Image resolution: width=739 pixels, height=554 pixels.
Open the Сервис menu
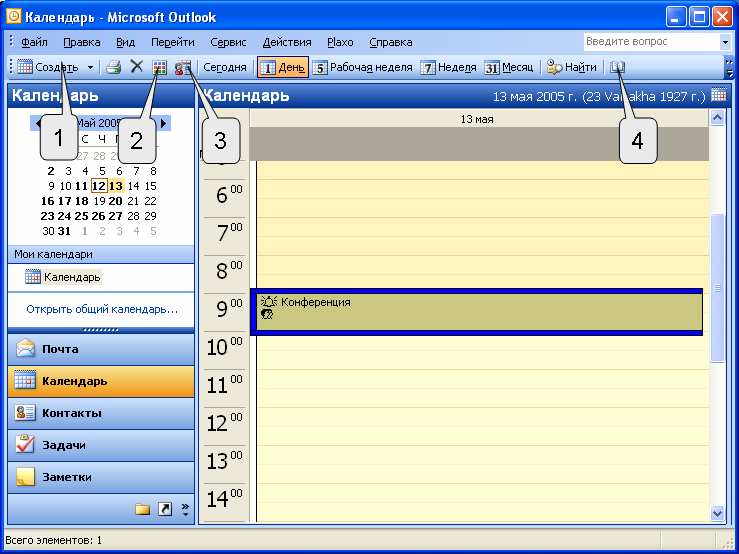(x=228, y=42)
